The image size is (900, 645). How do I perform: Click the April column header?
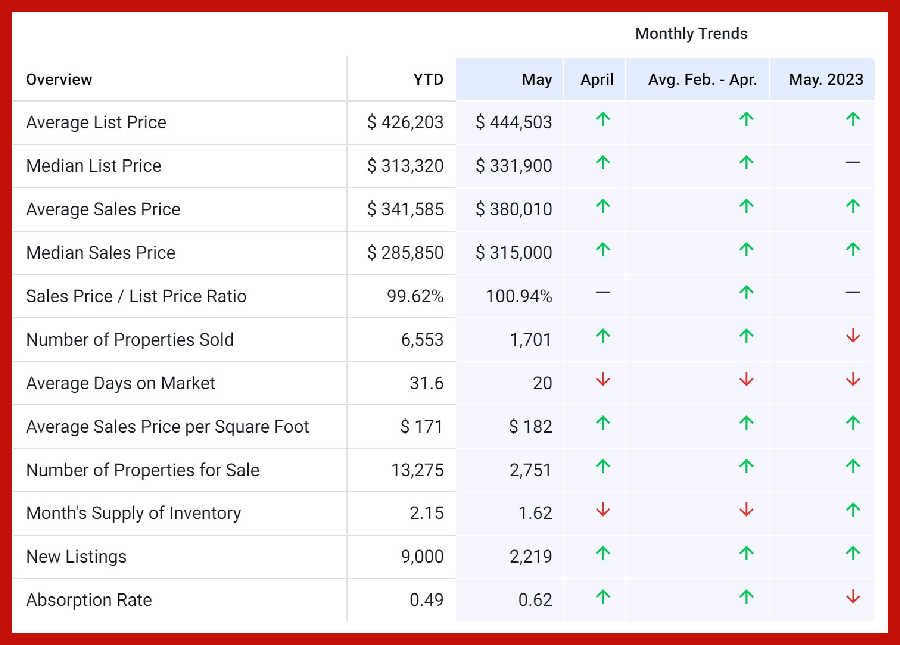[x=597, y=80]
